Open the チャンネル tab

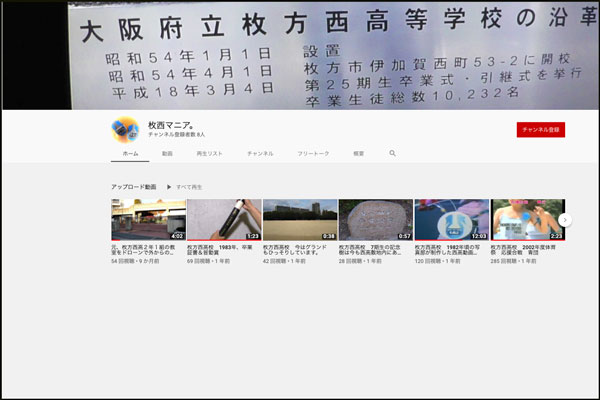click(x=260, y=153)
